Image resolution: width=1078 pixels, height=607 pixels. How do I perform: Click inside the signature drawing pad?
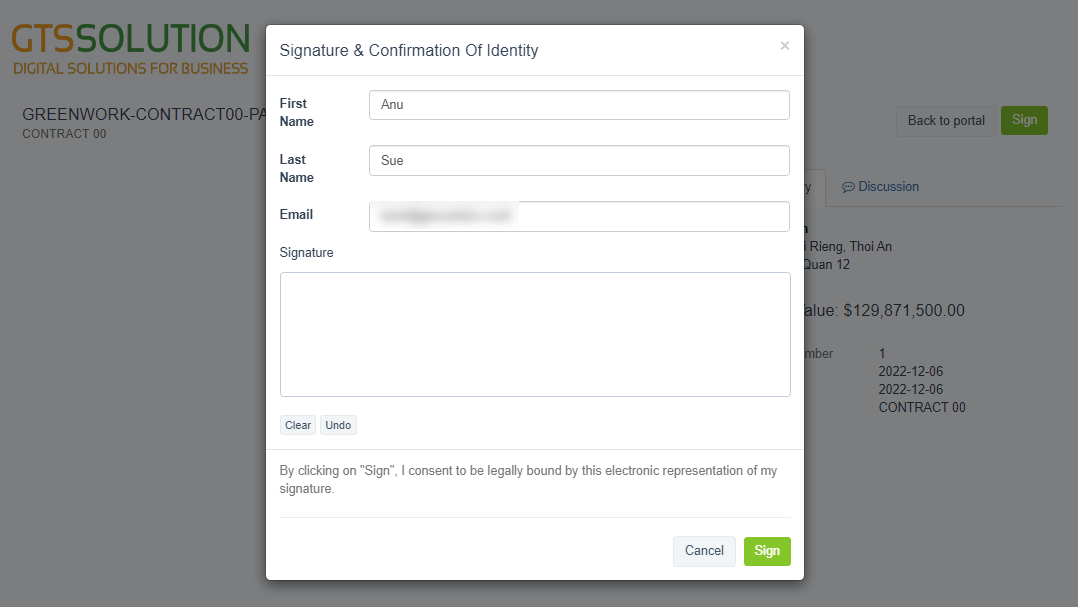(x=535, y=334)
